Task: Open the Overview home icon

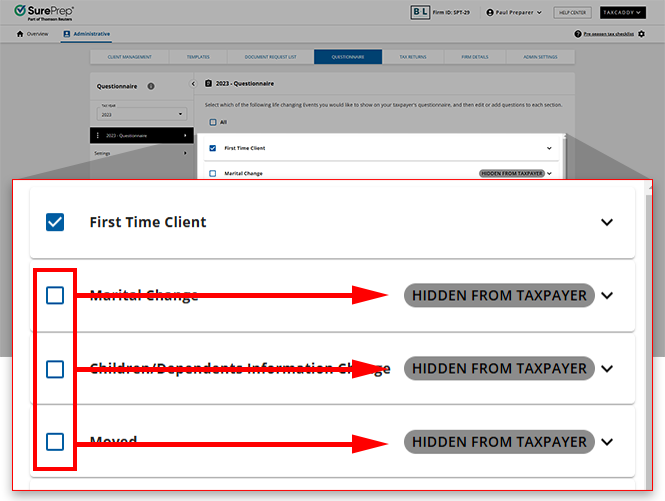Action: coord(20,34)
